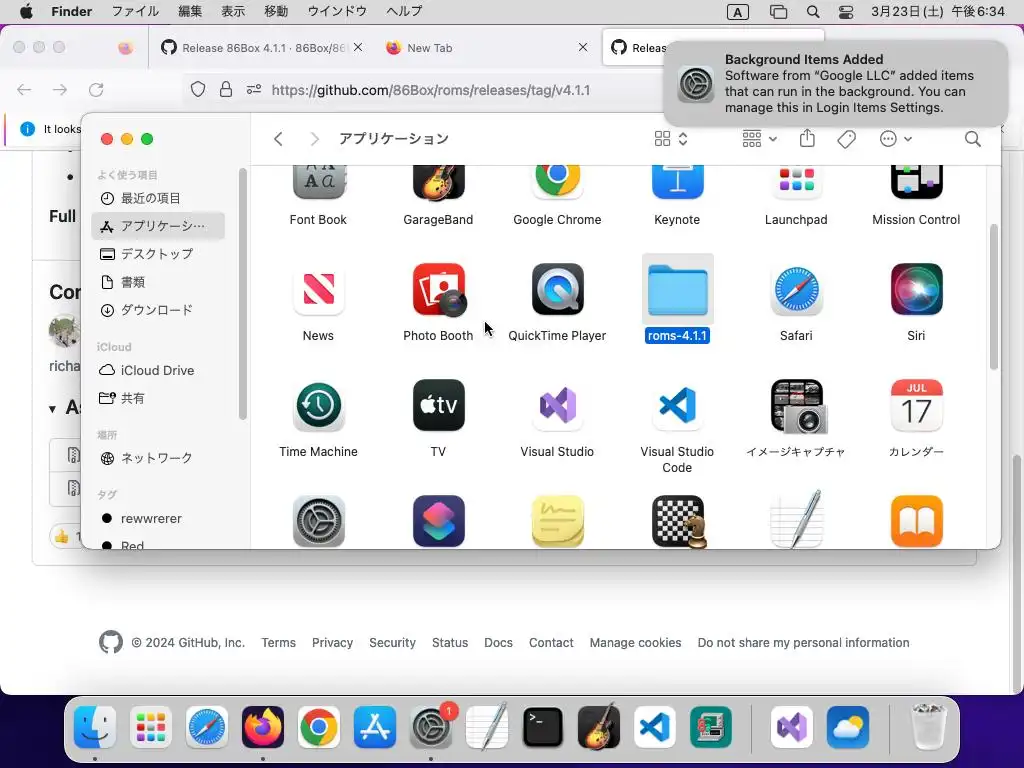Open the 表示 menu in the menu bar
Image resolution: width=1024 pixels, height=768 pixels.
(x=232, y=11)
